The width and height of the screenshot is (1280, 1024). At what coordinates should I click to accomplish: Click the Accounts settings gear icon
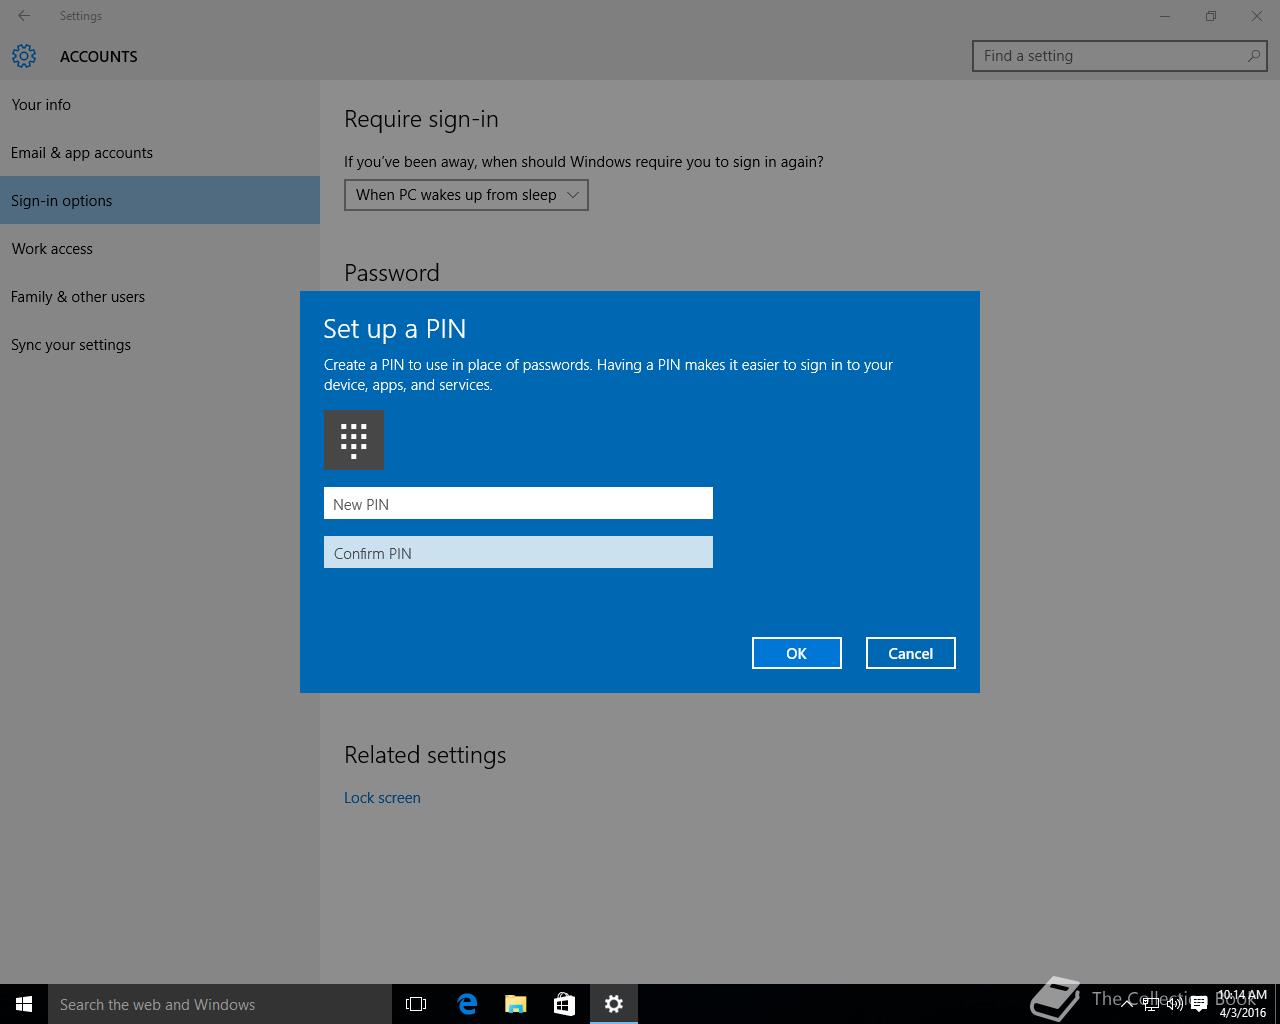pyautogui.click(x=24, y=56)
